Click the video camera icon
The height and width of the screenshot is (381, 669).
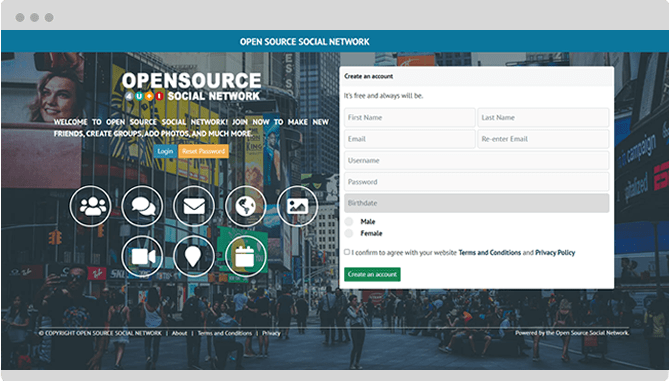click(x=142, y=256)
